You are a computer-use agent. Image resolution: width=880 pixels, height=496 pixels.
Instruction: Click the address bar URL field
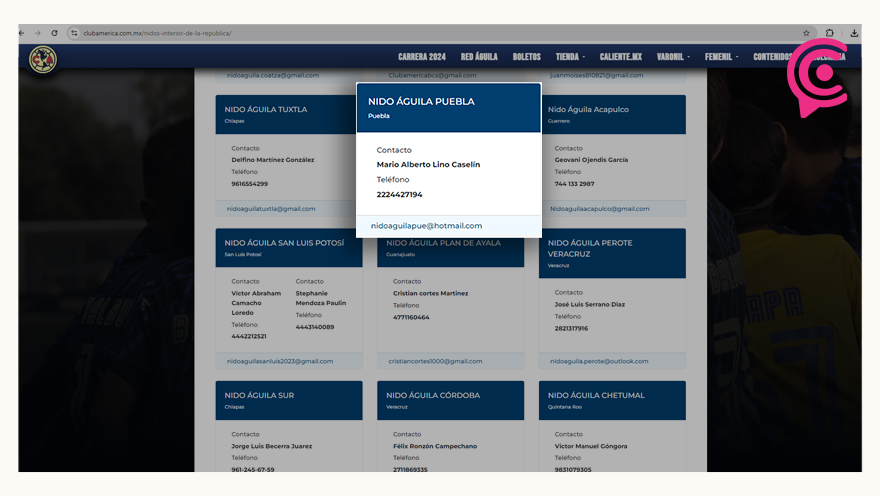(438, 33)
